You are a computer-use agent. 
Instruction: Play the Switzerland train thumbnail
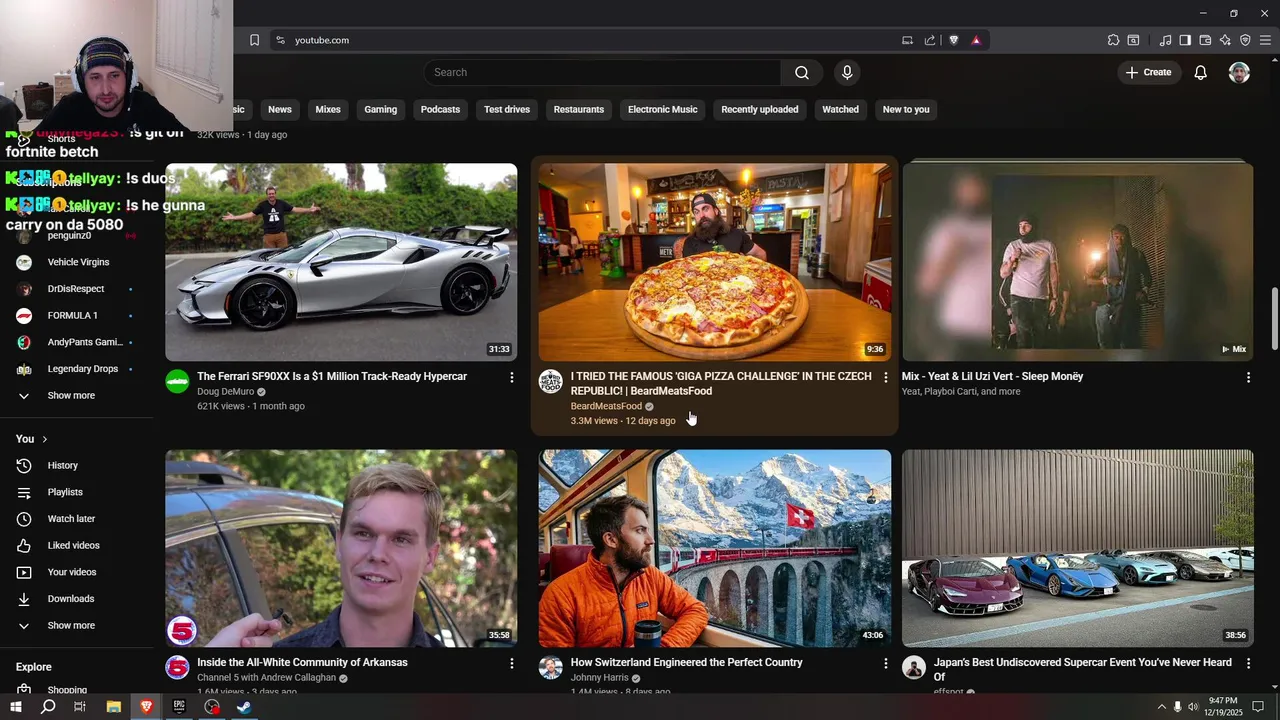(715, 548)
